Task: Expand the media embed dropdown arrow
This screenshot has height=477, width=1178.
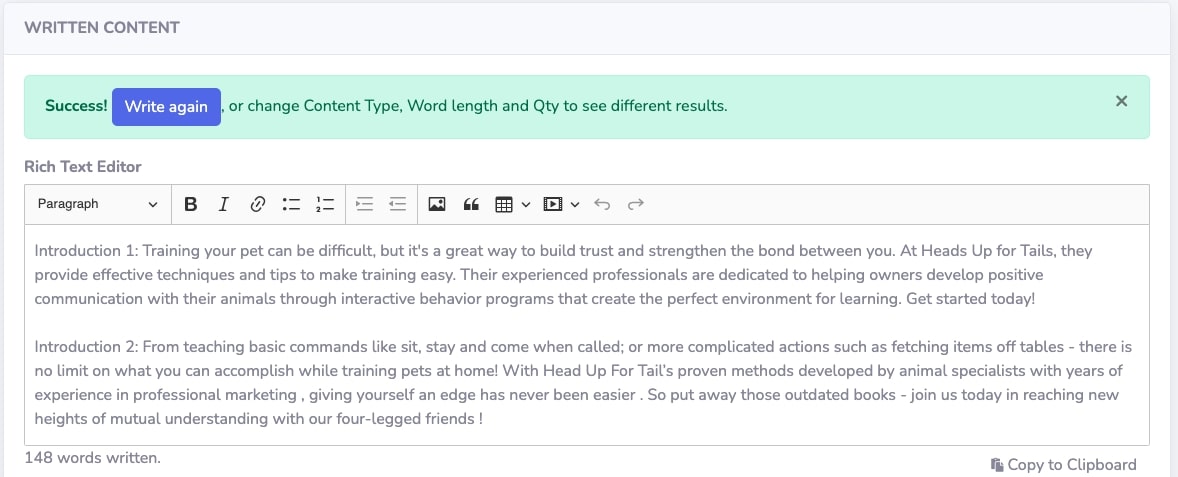Action: pos(575,204)
